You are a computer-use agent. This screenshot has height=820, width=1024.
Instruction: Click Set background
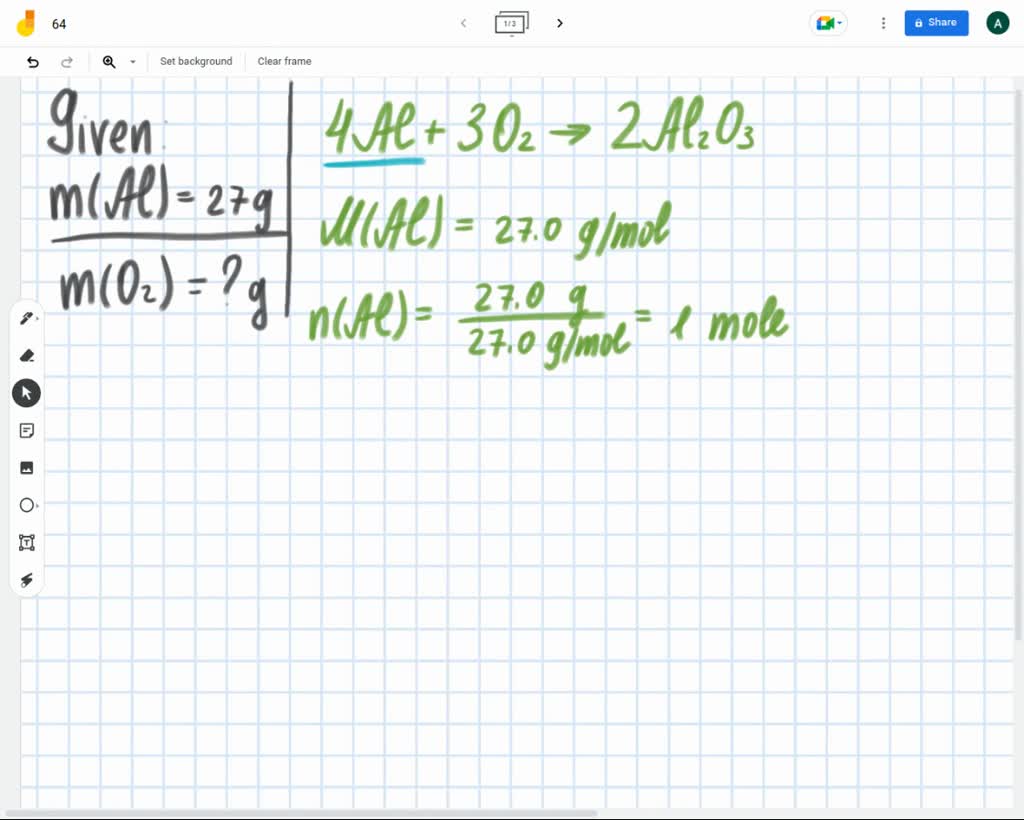[x=196, y=61]
